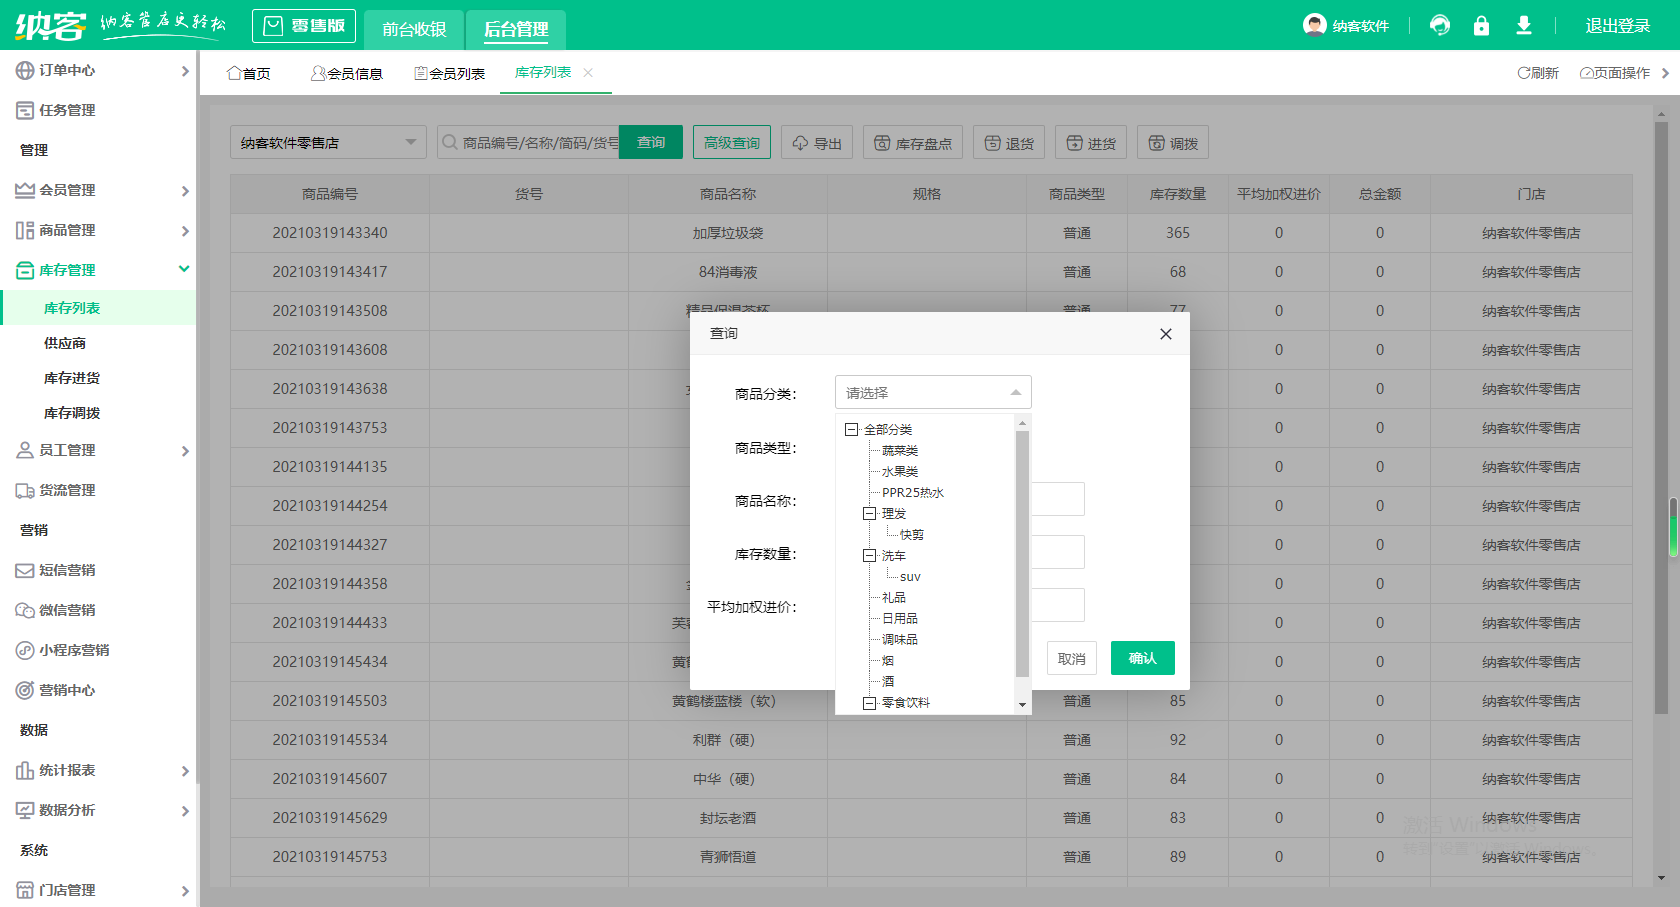The height and width of the screenshot is (907, 1680).
Task: Click the lock screen icon
Action: (x=1481, y=26)
